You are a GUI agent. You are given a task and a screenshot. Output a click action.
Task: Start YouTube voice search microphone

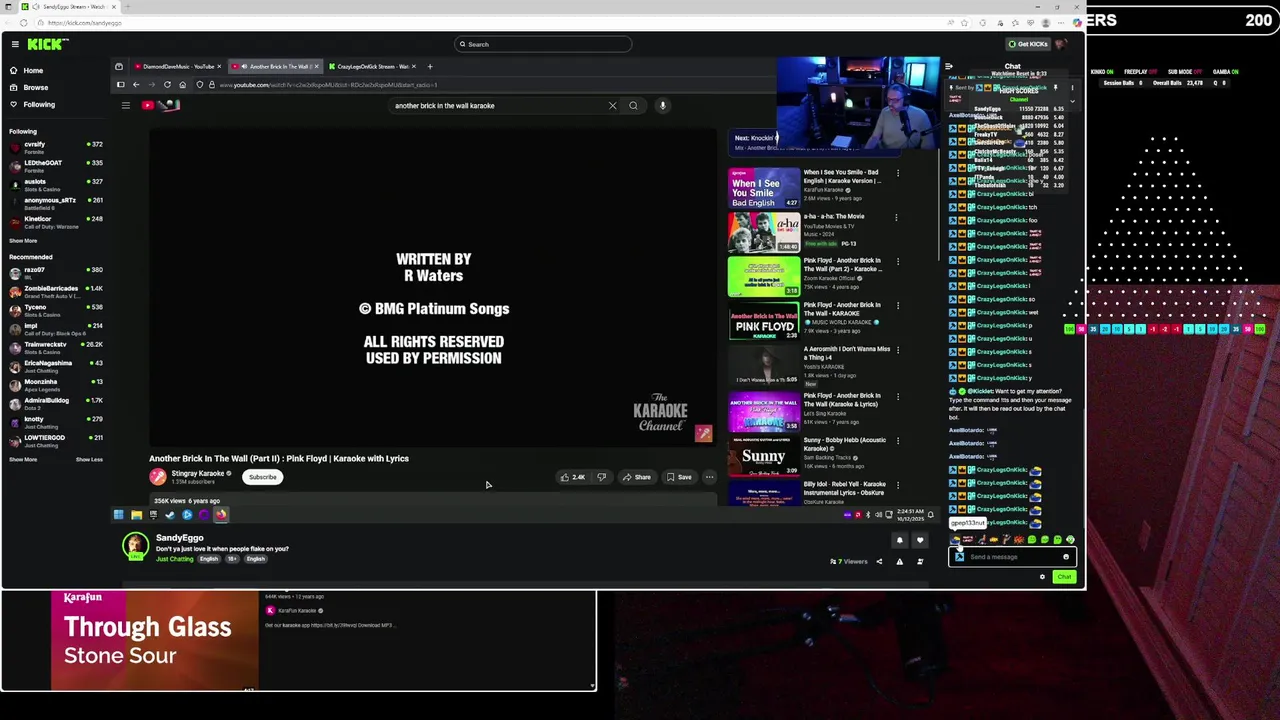tap(662, 105)
